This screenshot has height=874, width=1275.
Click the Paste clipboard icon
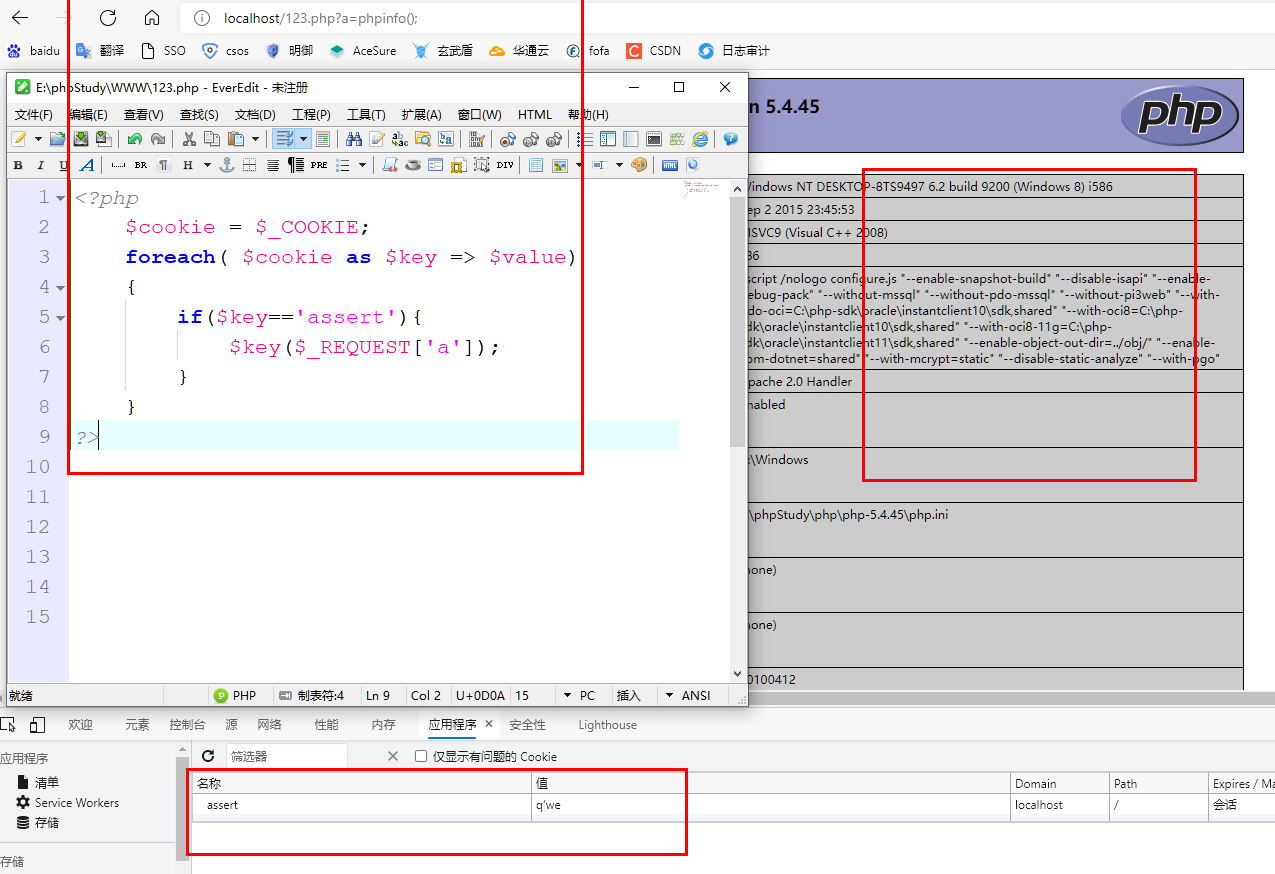click(235, 139)
